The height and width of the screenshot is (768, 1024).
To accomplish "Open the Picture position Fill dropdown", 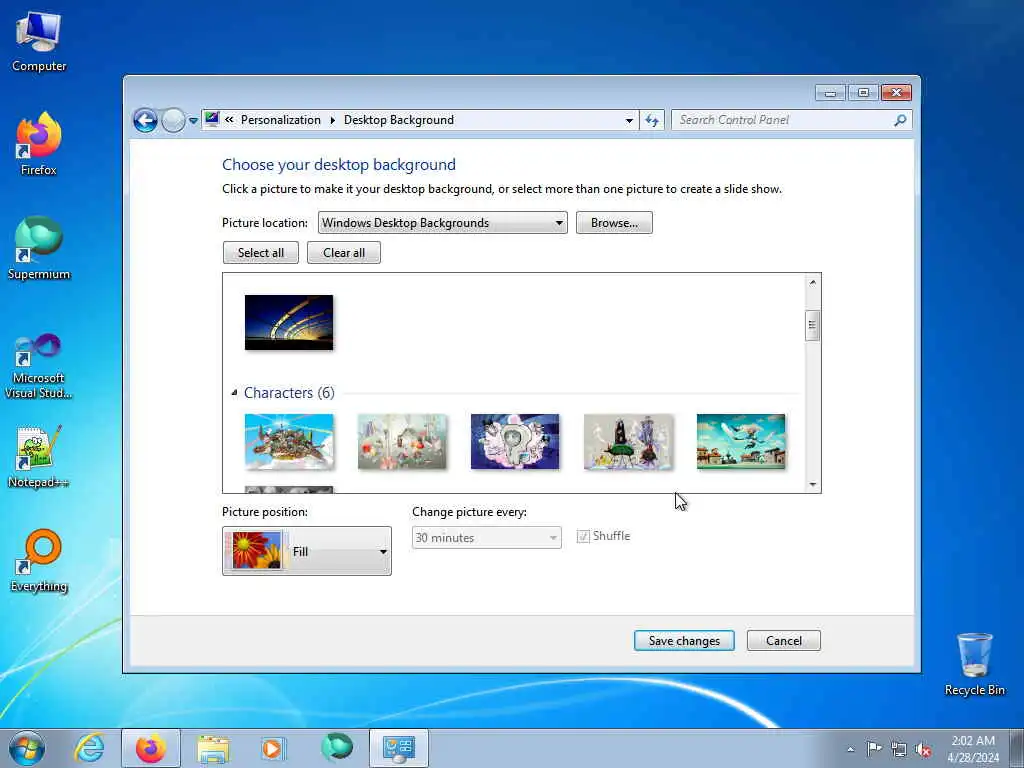I will point(307,551).
